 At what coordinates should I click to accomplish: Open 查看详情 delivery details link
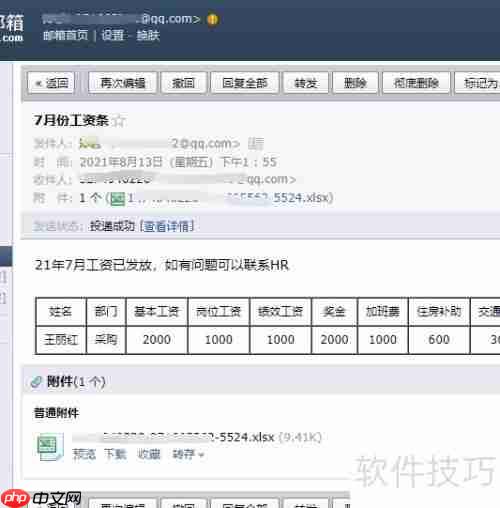click(167, 227)
